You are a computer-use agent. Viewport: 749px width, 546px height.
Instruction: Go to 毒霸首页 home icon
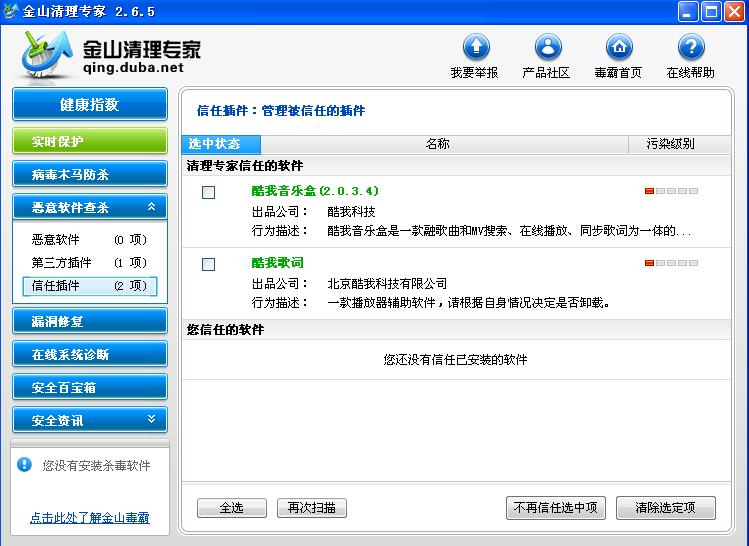click(x=619, y=47)
